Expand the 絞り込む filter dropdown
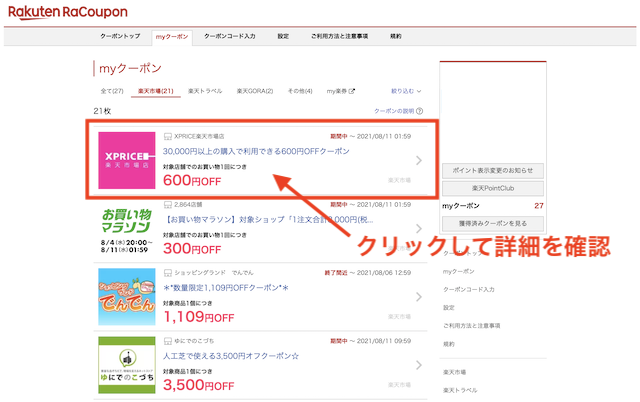The width and height of the screenshot is (640, 402). tap(406, 91)
